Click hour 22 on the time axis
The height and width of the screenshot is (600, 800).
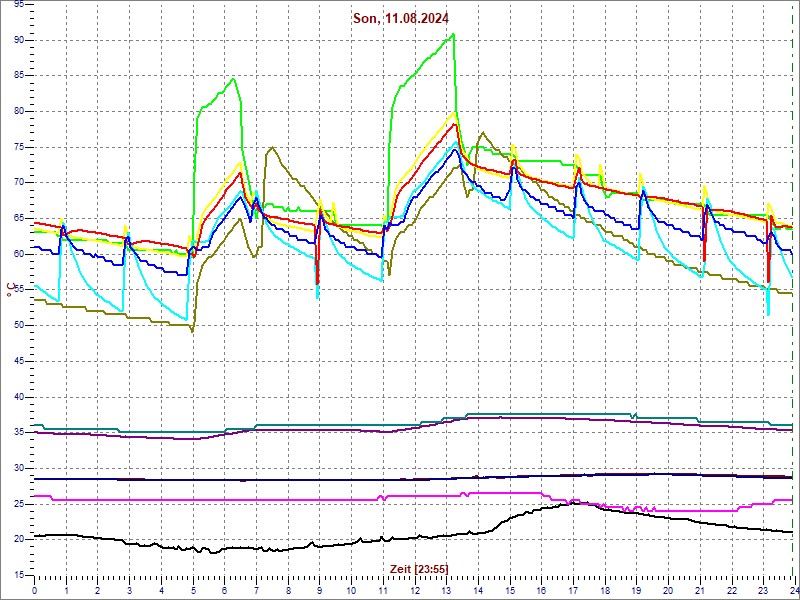(732, 589)
